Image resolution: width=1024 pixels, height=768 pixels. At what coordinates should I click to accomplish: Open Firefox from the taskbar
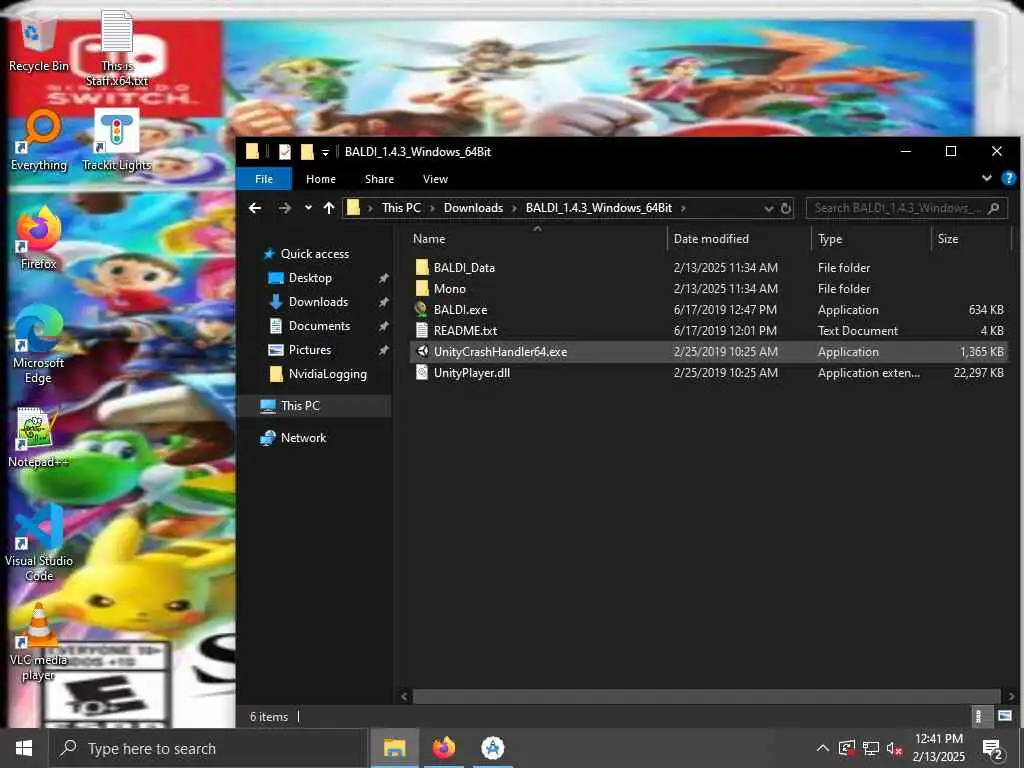pos(443,748)
